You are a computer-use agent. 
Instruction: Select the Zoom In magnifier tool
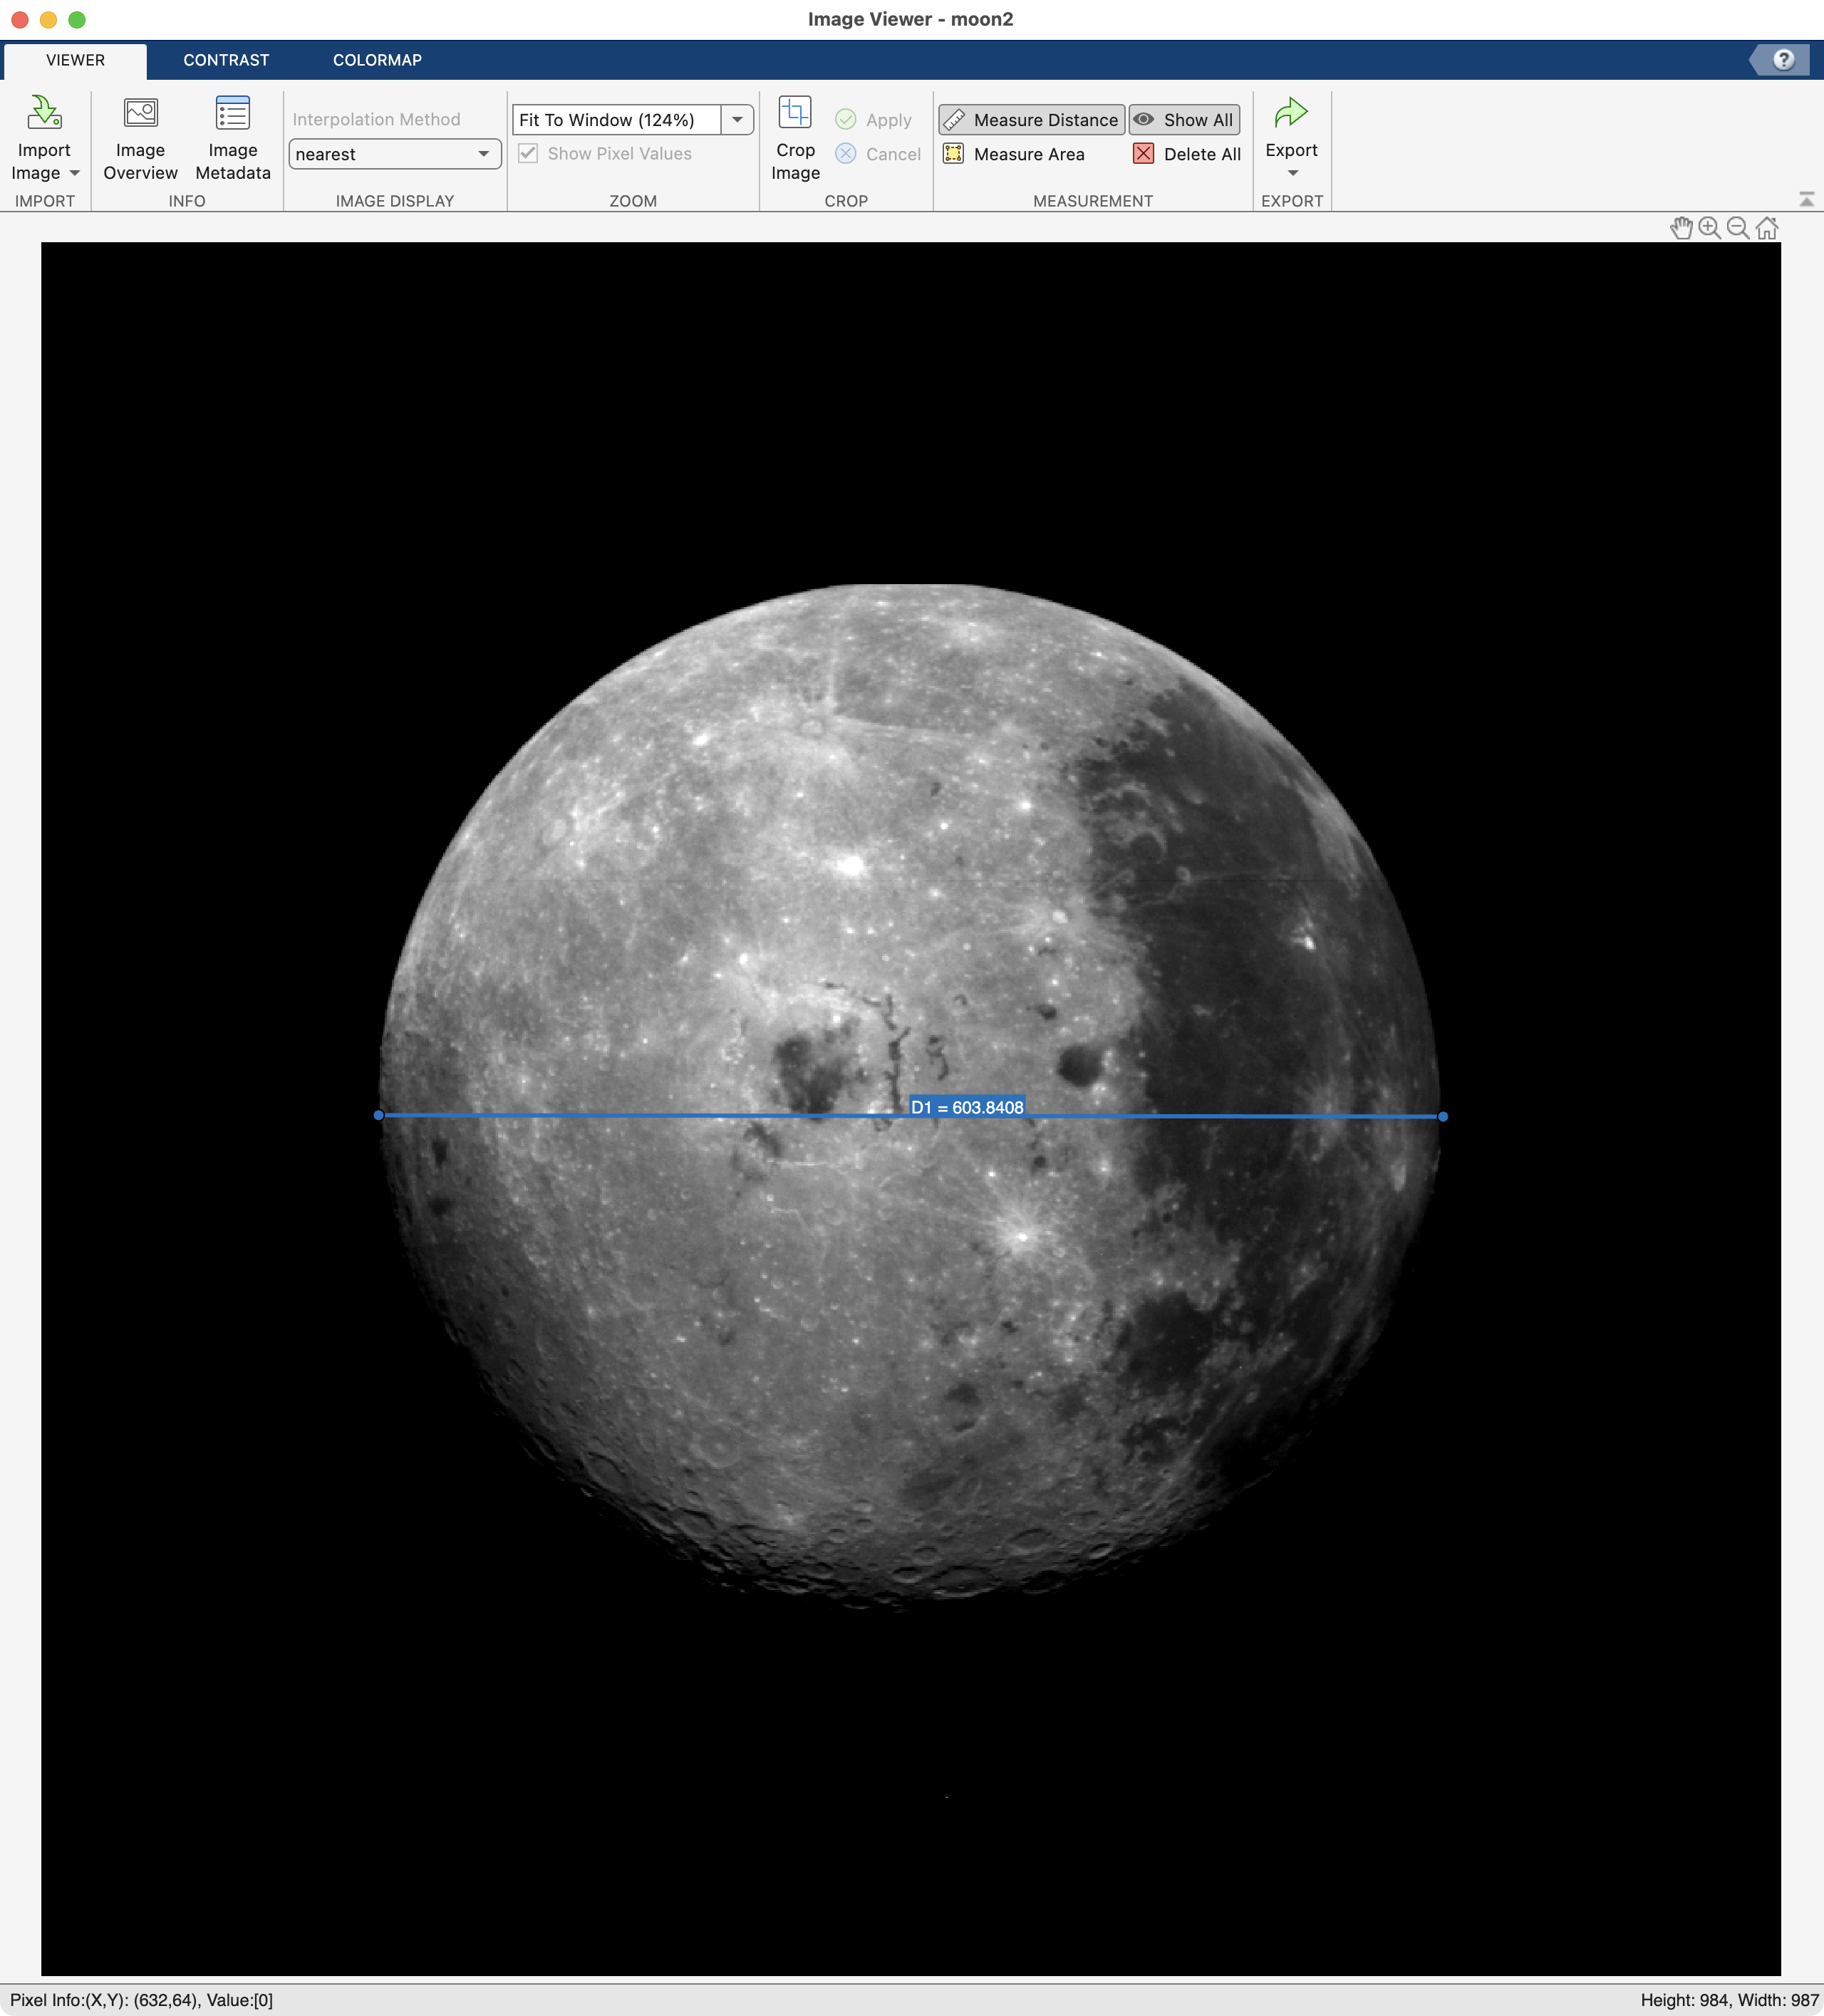1710,228
